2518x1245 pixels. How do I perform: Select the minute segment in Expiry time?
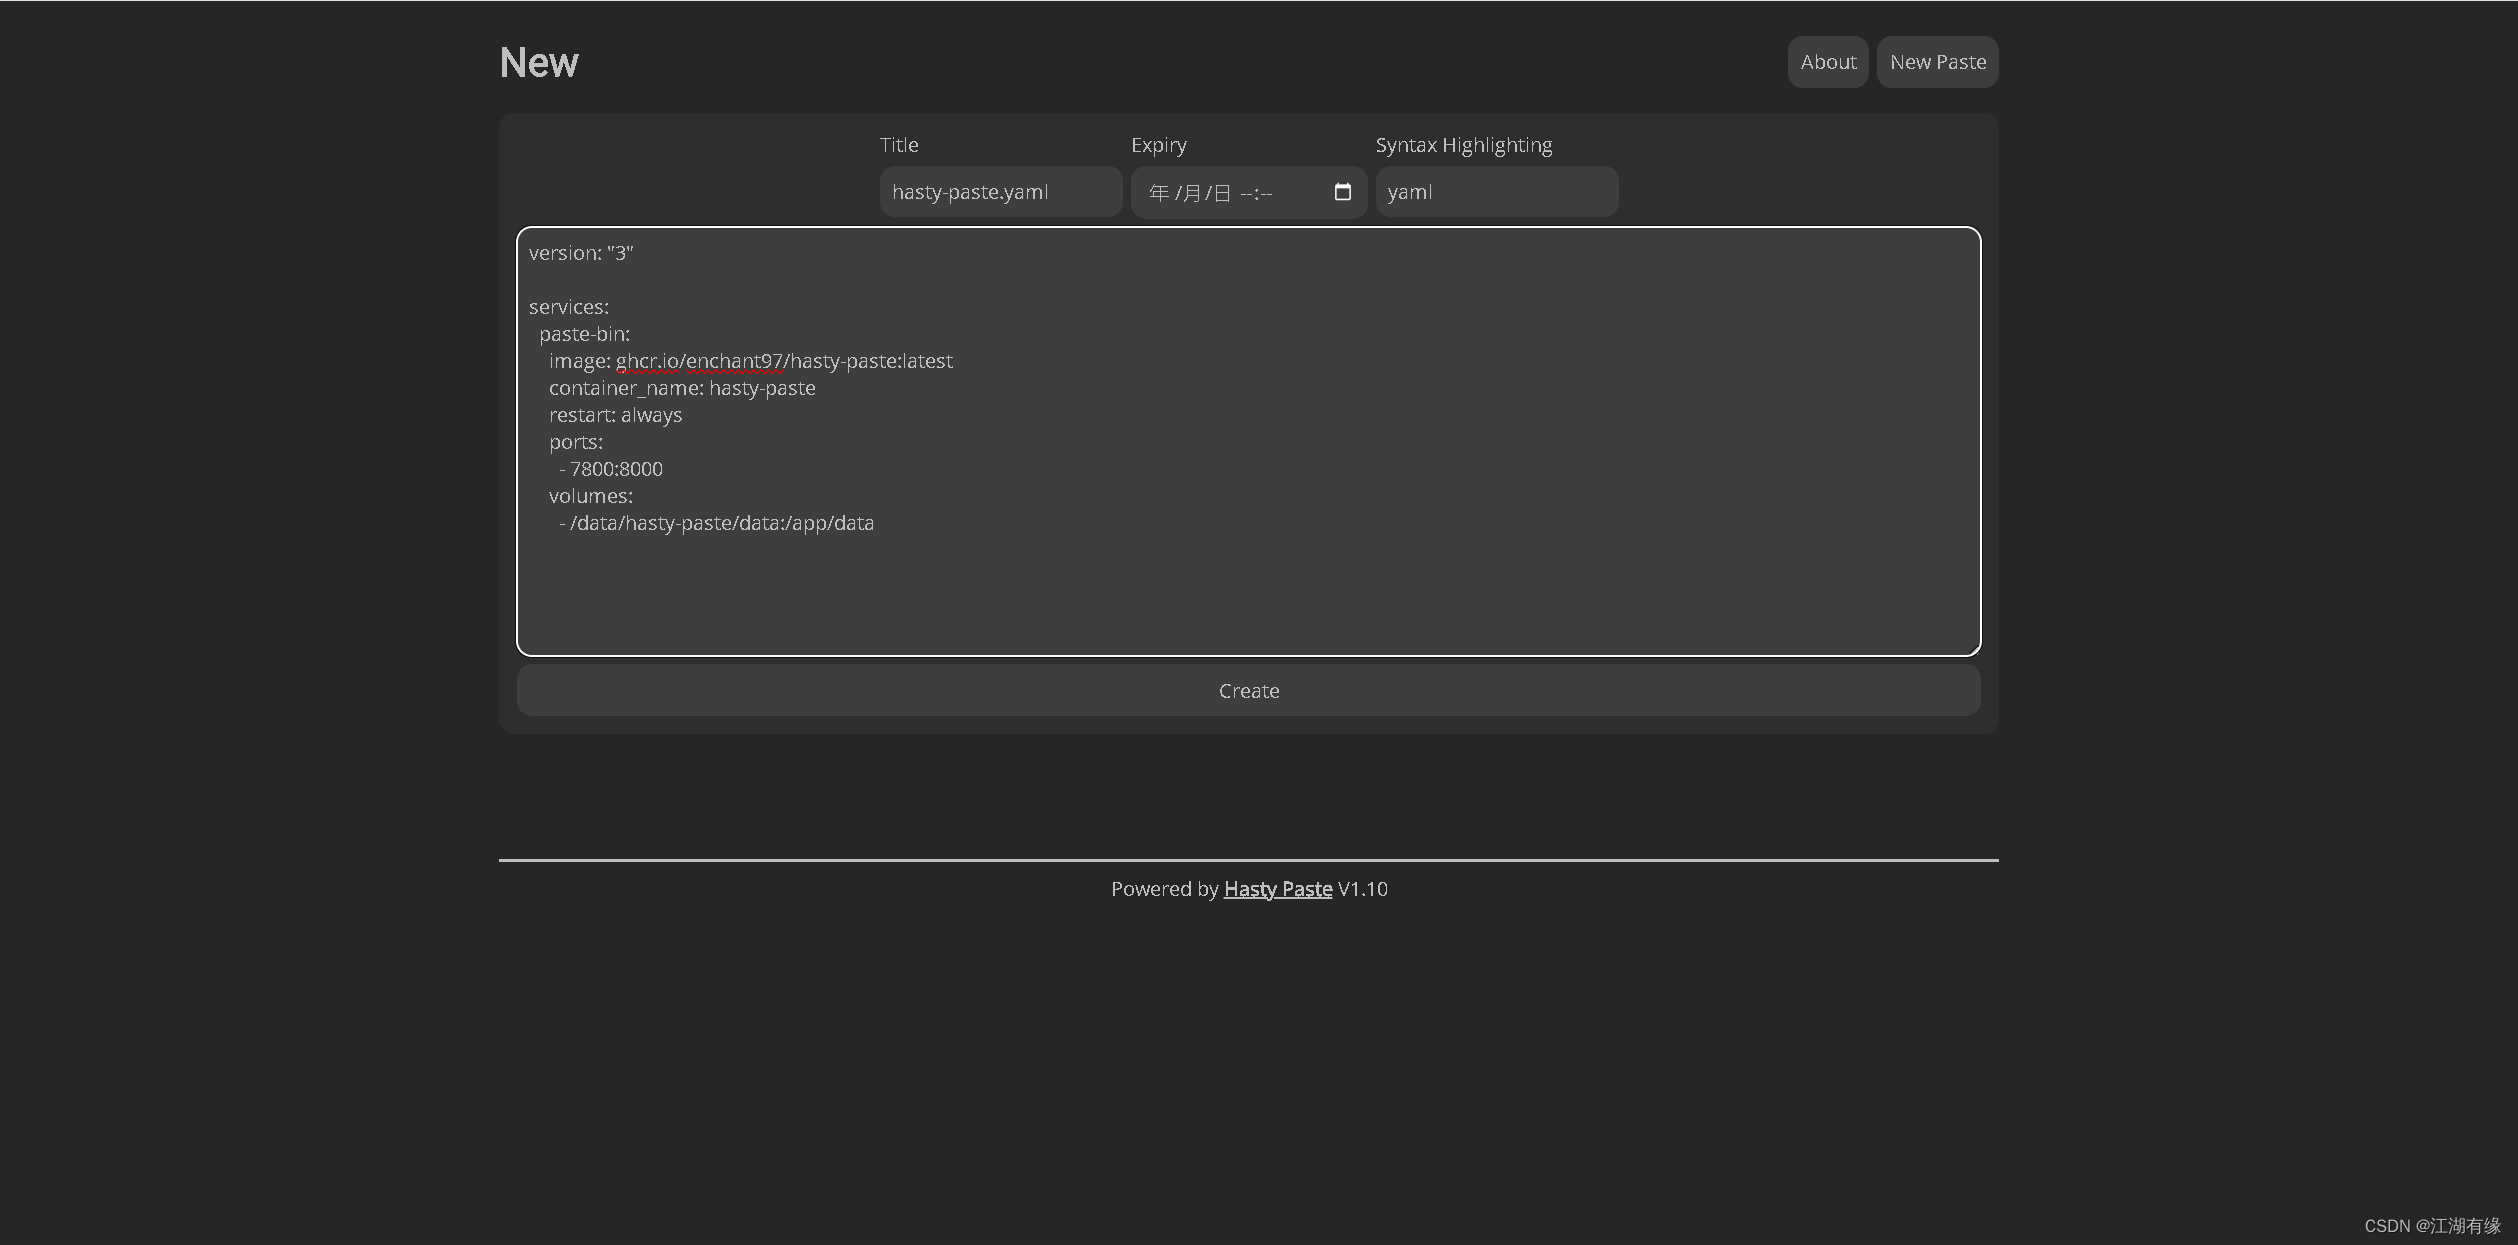point(1266,193)
